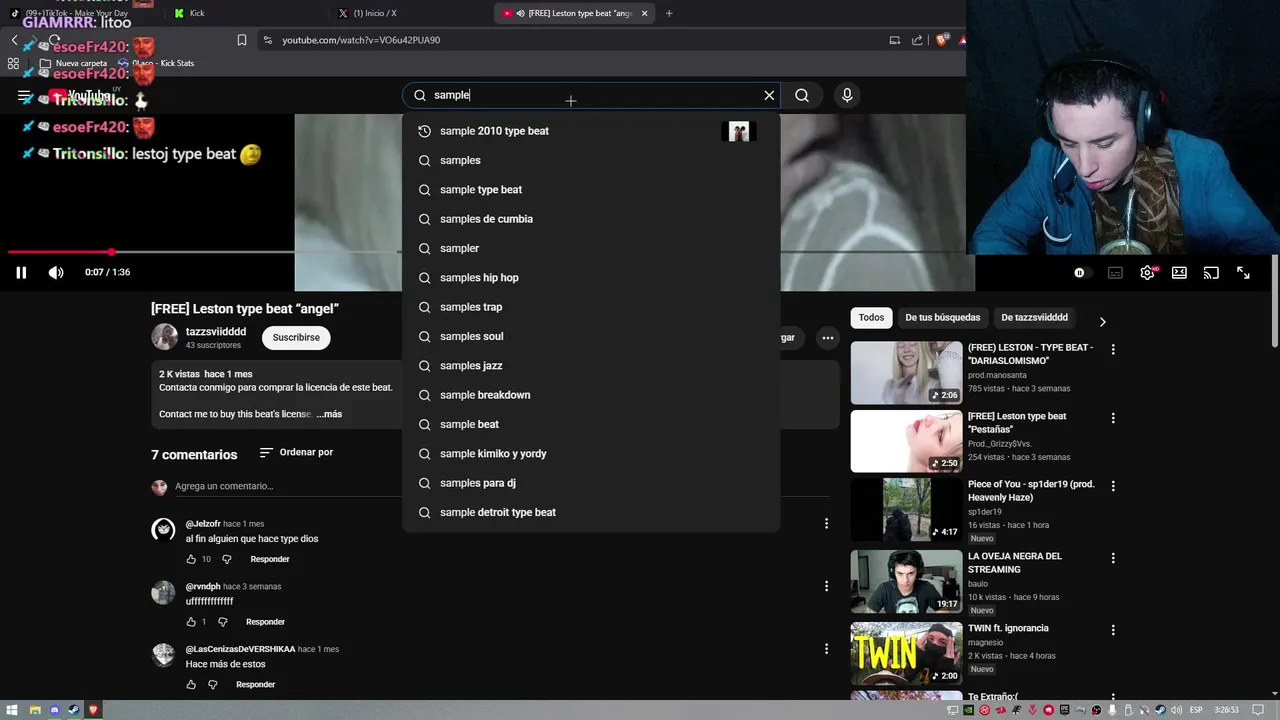Open the 'Ordenar por' comment sort menu
The image size is (1280, 720).
(296, 453)
